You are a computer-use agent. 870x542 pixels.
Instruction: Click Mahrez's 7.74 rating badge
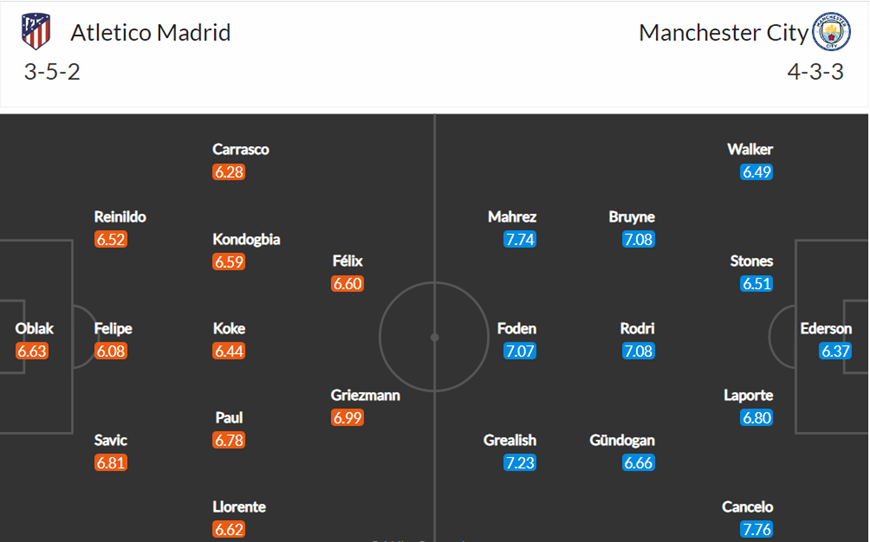tap(519, 240)
